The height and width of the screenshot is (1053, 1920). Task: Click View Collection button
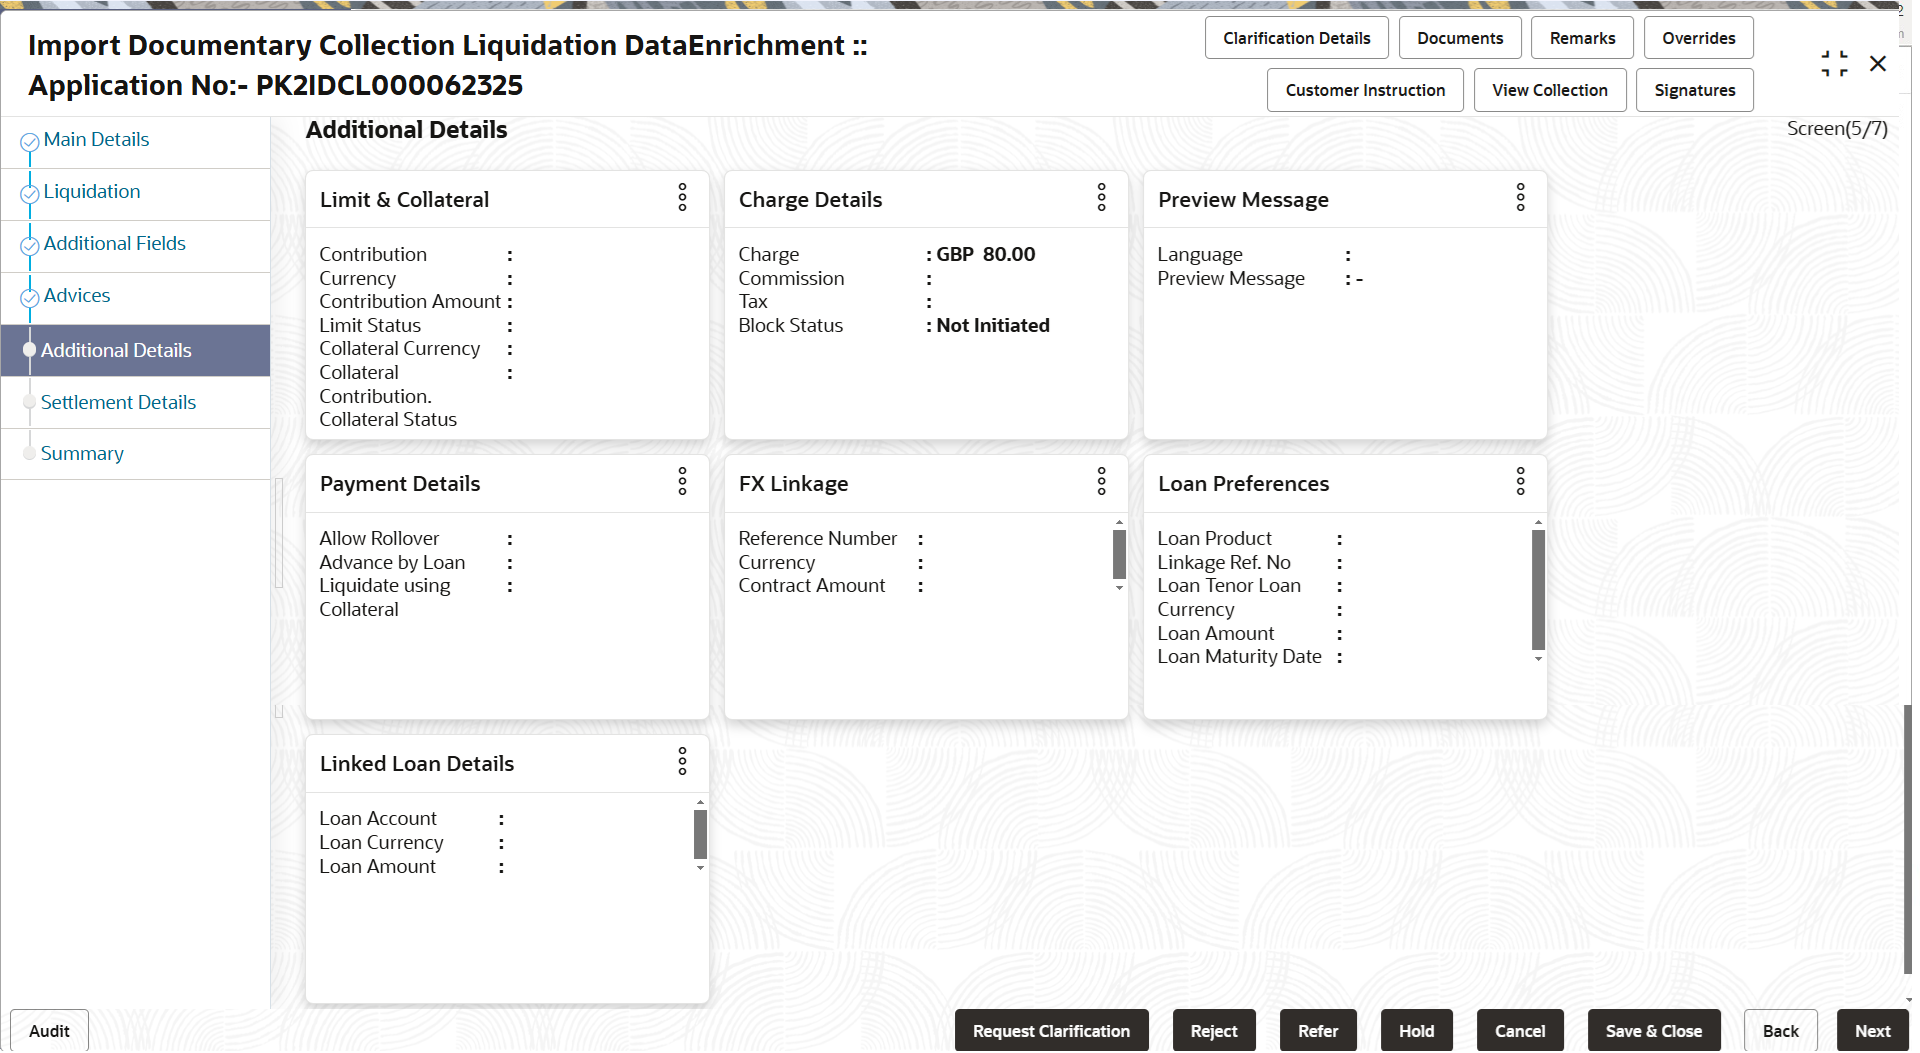click(x=1550, y=90)
